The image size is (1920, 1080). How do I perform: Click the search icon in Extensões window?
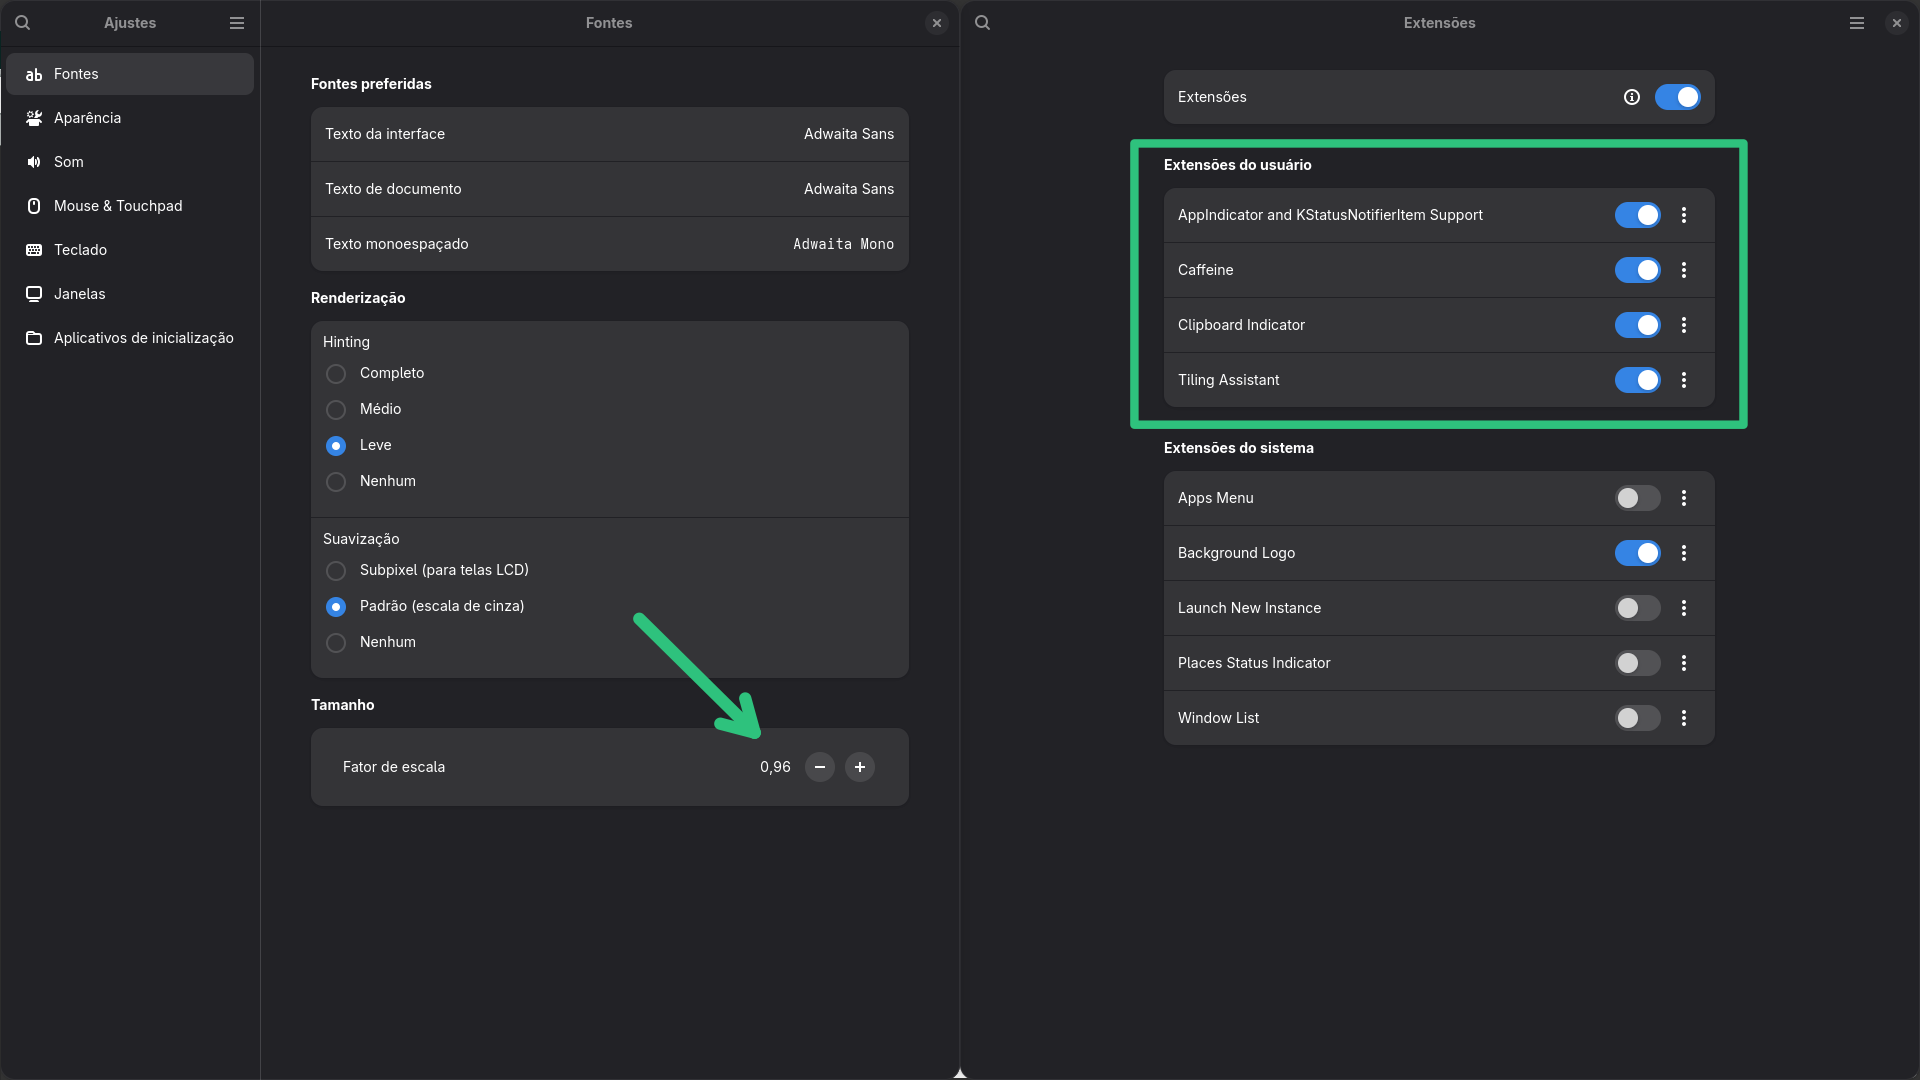pos(983,22)
